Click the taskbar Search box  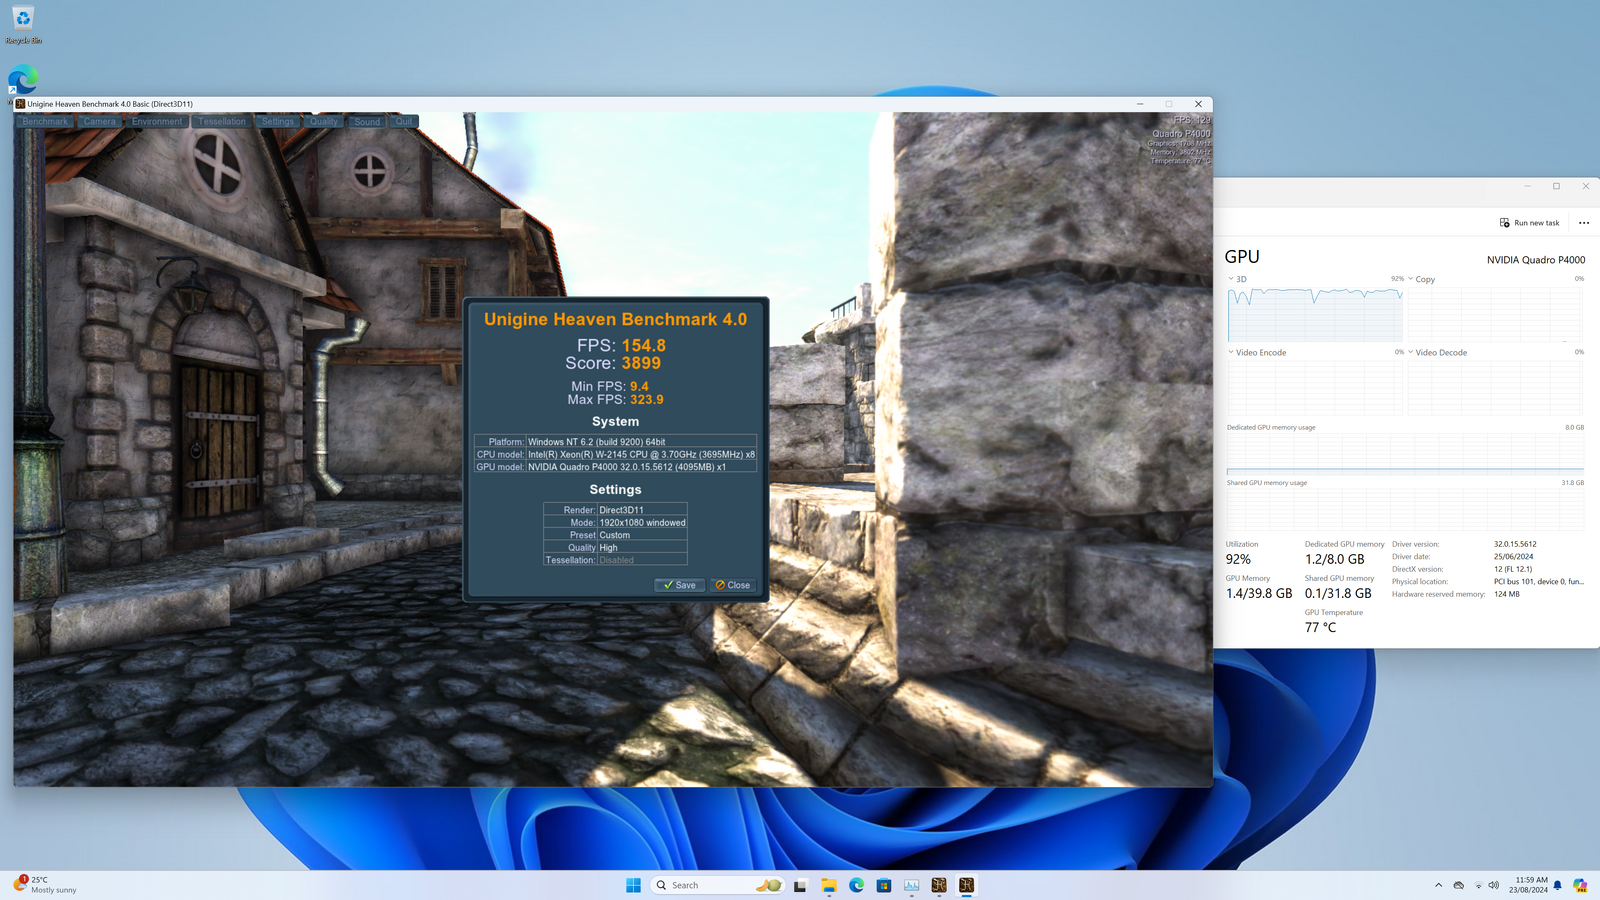tap(717, 885)
